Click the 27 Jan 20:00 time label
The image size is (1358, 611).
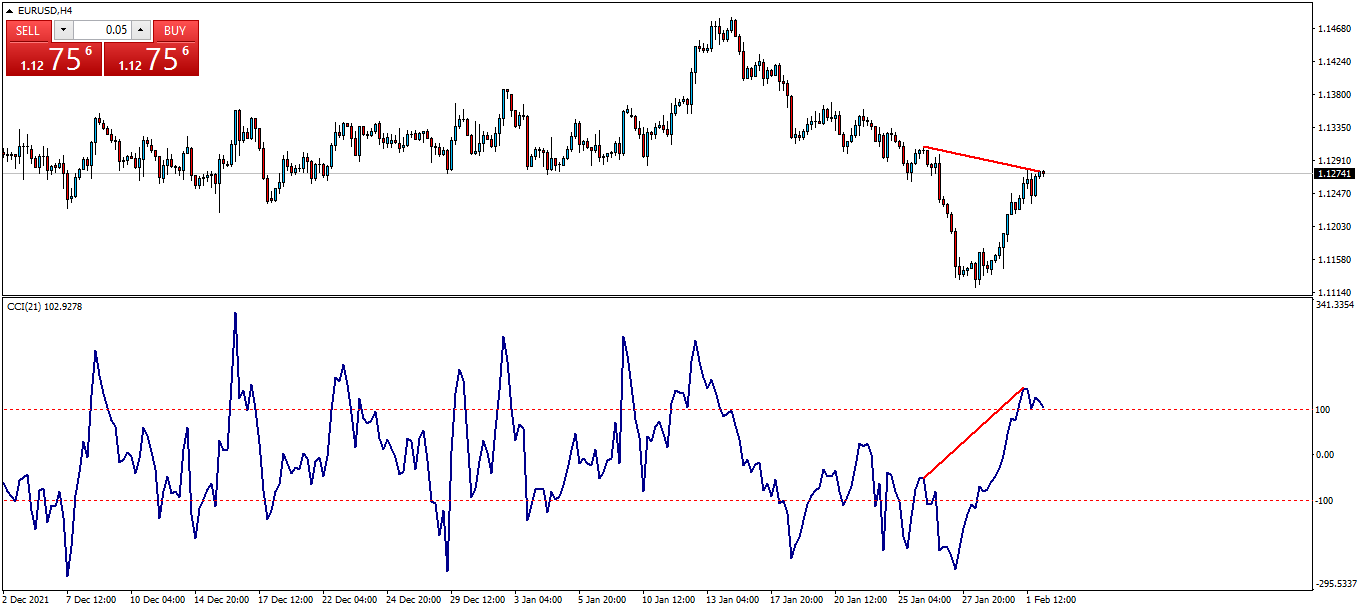point(990,600)
